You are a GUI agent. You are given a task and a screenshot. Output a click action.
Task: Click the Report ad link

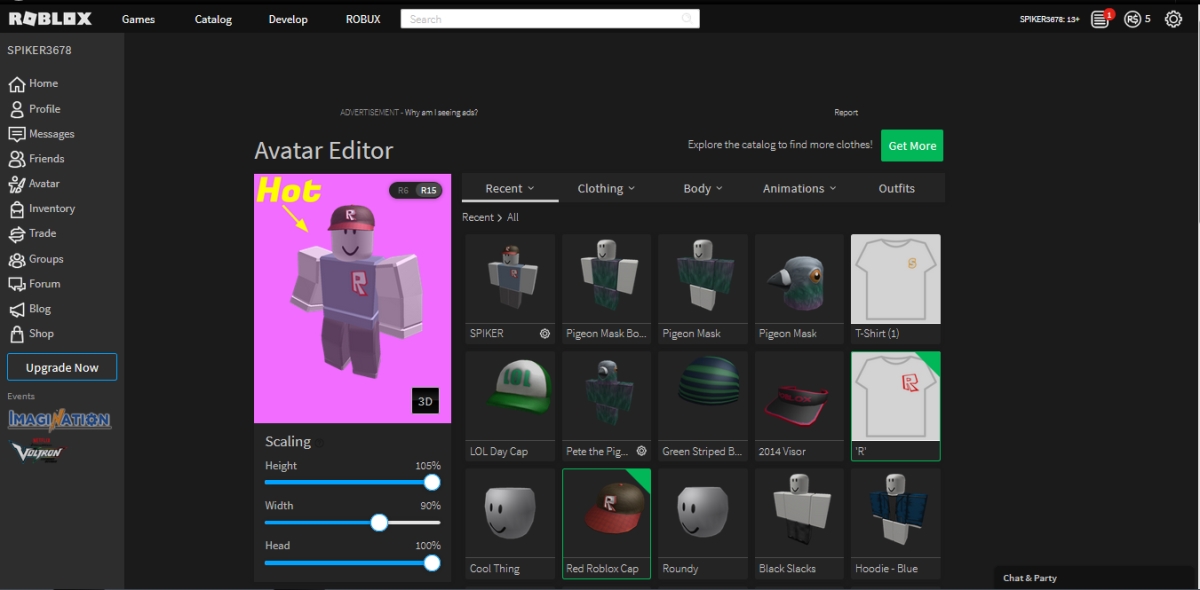(846, 113)
